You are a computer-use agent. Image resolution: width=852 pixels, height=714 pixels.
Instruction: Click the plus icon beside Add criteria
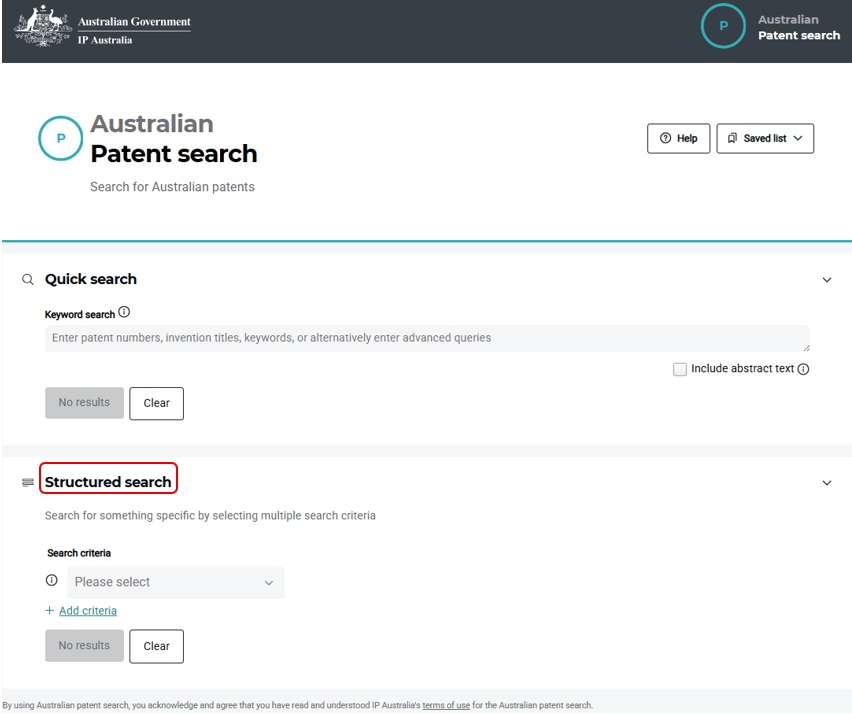(x=49, y=610)
